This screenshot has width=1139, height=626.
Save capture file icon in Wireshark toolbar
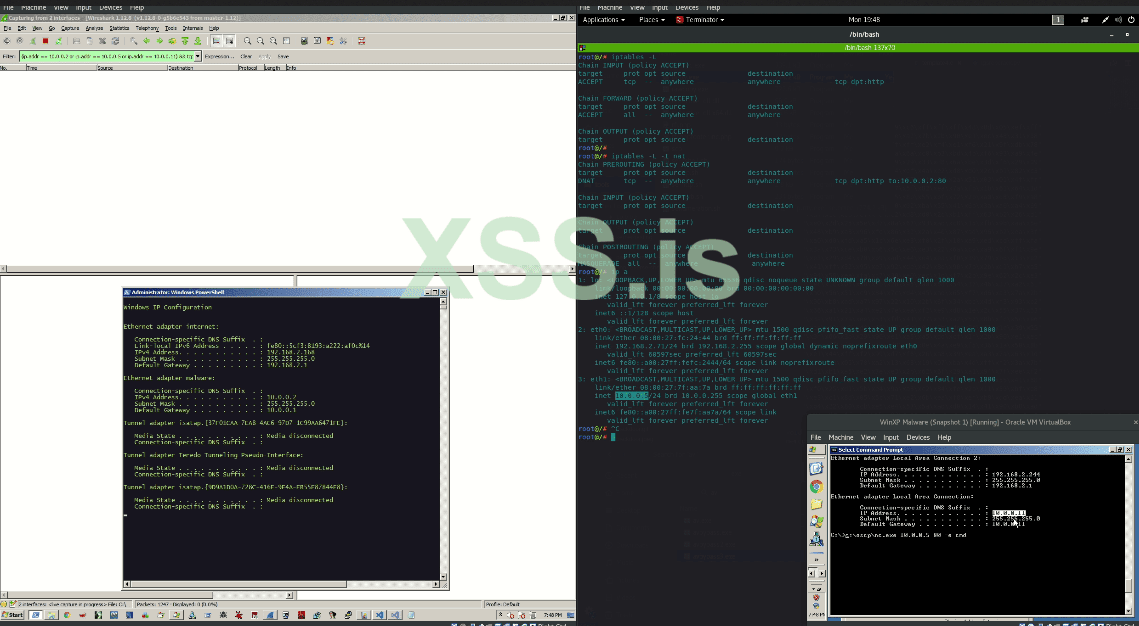point(89,41)
